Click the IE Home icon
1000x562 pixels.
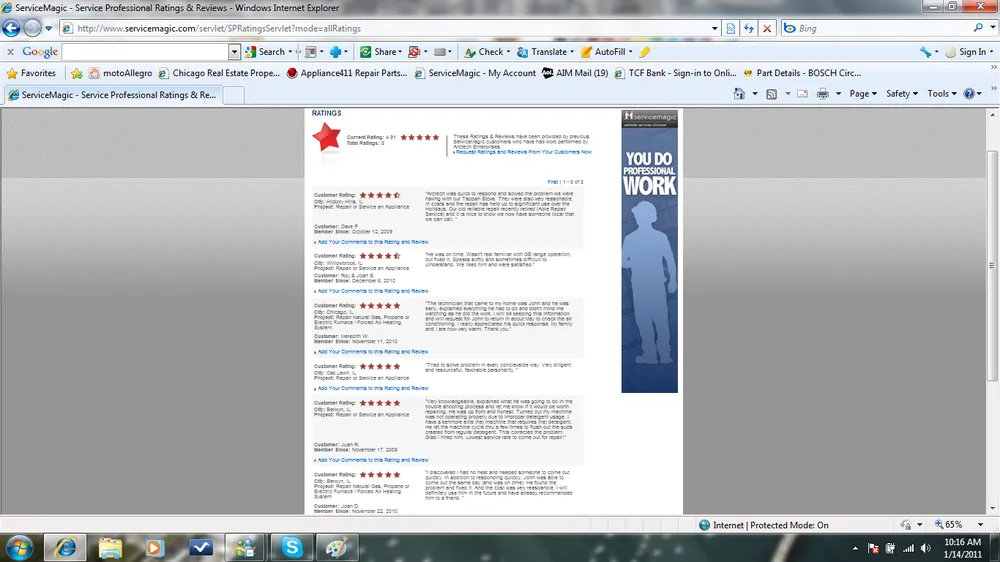coord(741,94)
